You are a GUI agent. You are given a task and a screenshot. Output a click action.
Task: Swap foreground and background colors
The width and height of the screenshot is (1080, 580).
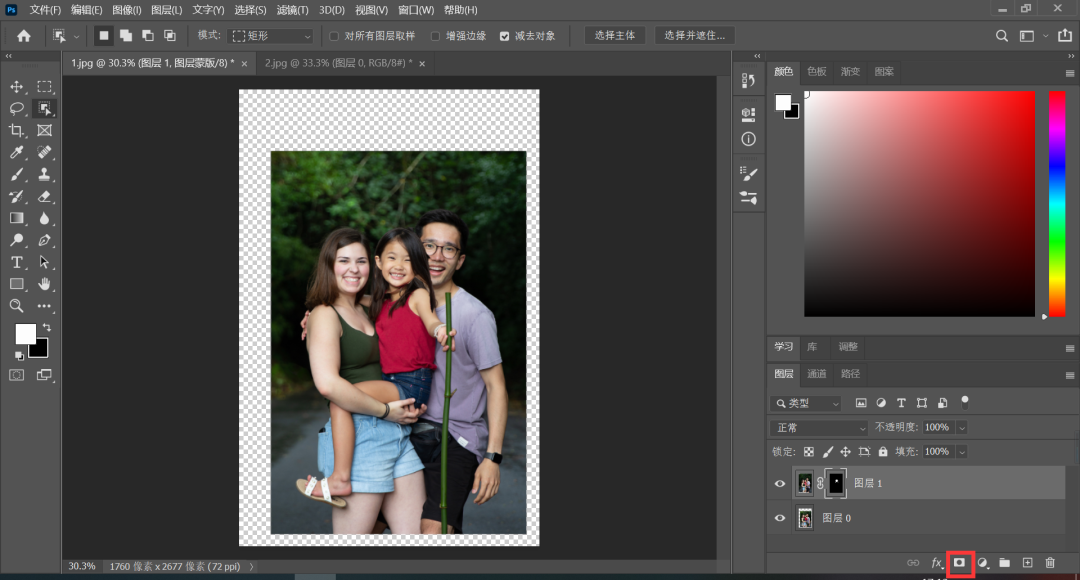coord(47,327)
